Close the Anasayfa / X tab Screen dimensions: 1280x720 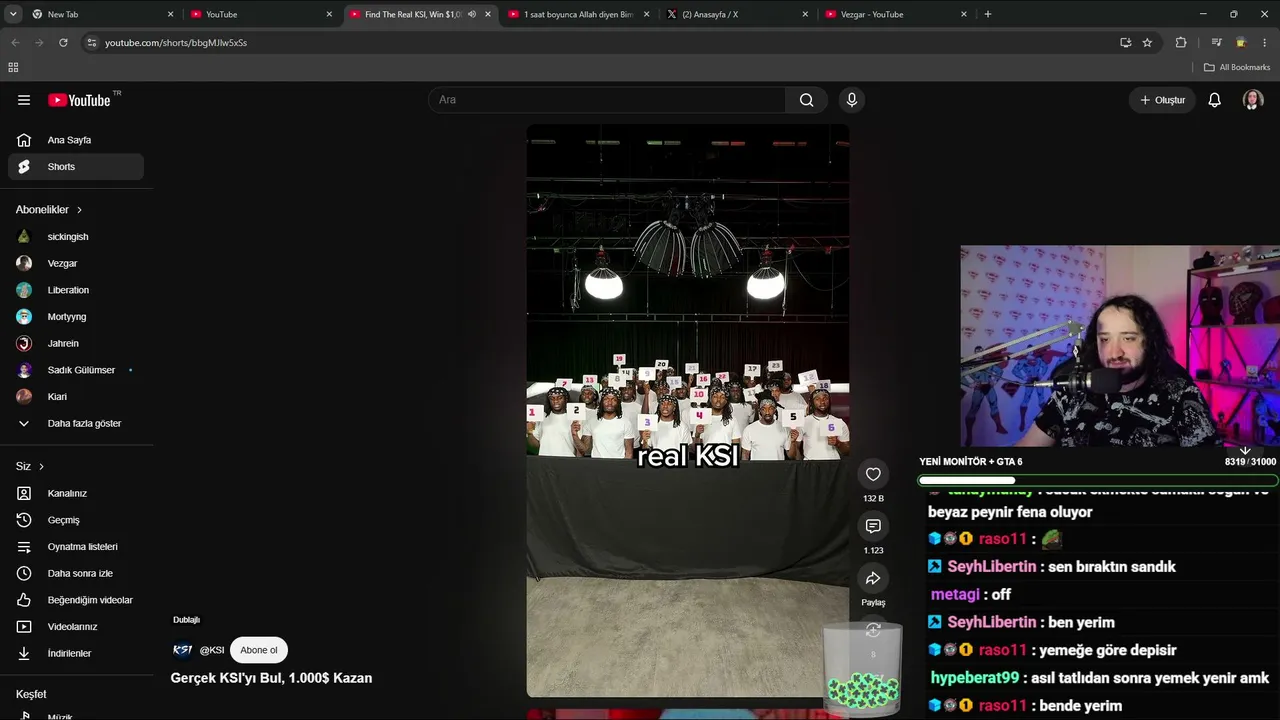[x=805, y=14]
